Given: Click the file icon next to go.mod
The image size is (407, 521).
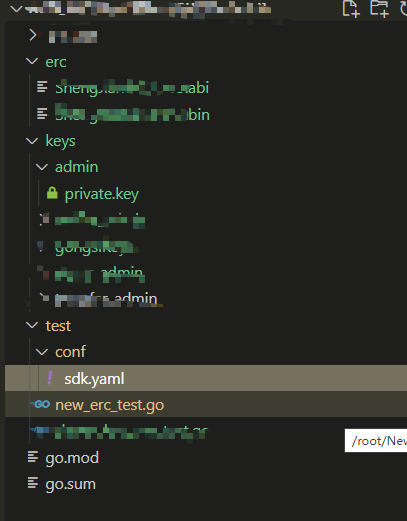Looking at the screenshot, I should click(x=33, y=457).
